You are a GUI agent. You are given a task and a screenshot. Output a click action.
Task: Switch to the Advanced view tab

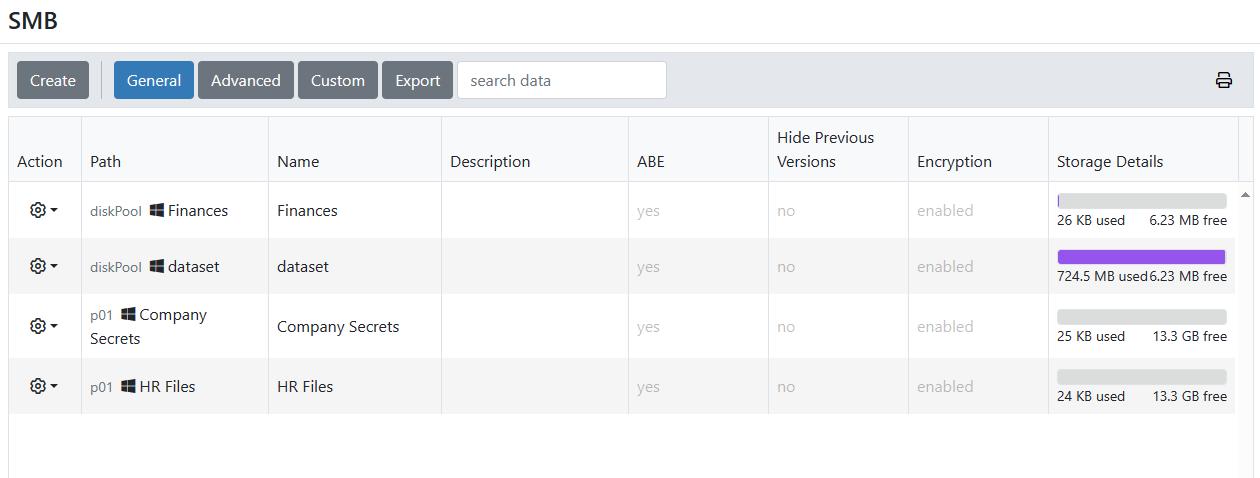[245, 81]
